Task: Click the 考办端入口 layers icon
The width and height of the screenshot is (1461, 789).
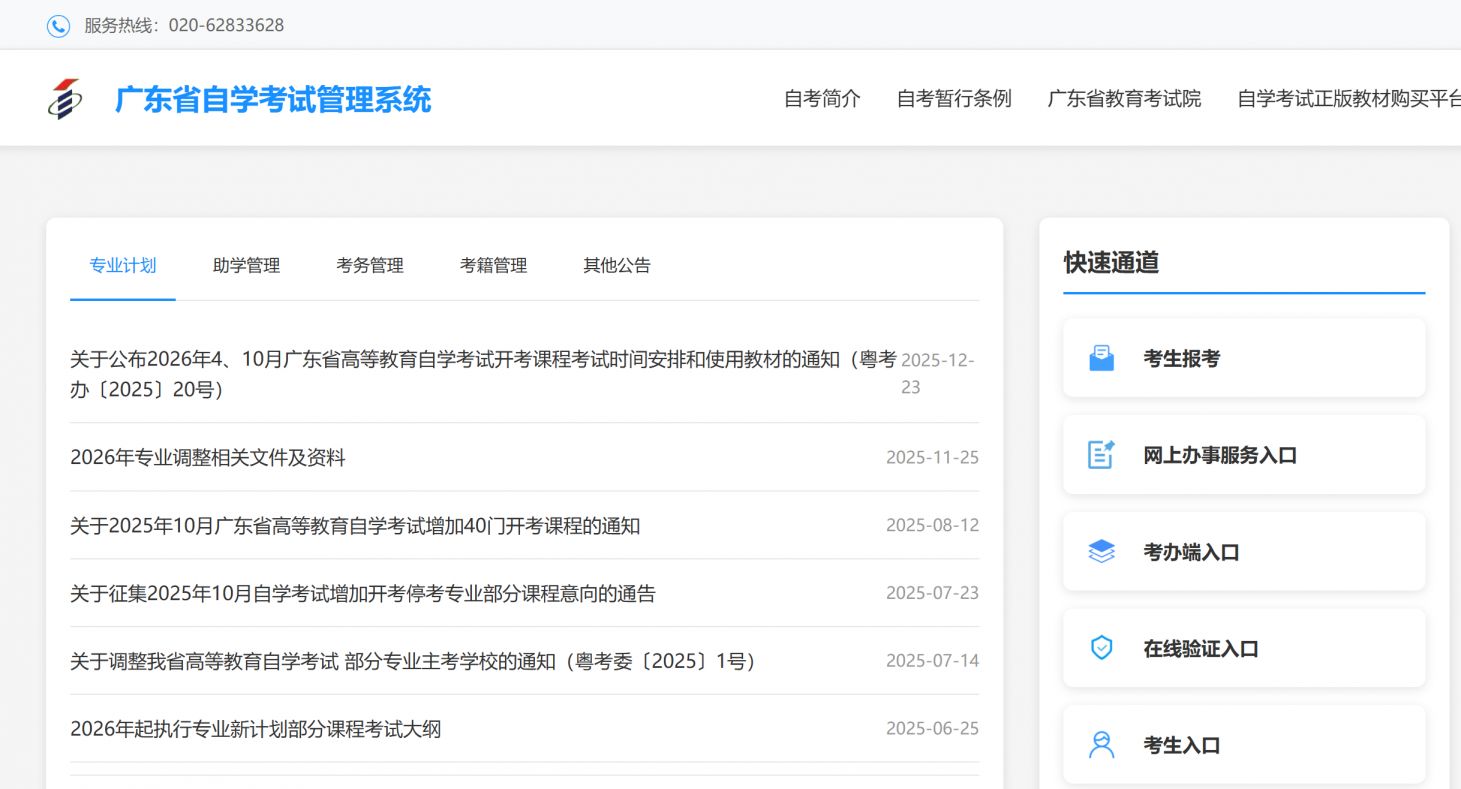Action: (1101, 552)
